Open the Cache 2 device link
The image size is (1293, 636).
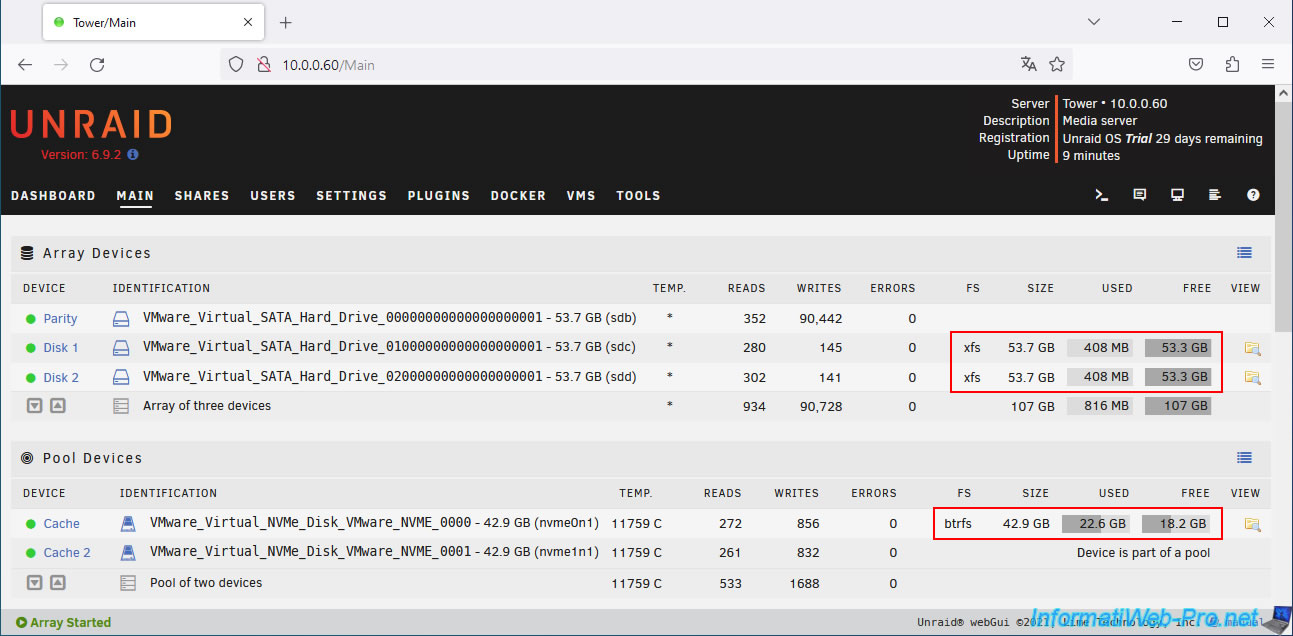[67, 553]
